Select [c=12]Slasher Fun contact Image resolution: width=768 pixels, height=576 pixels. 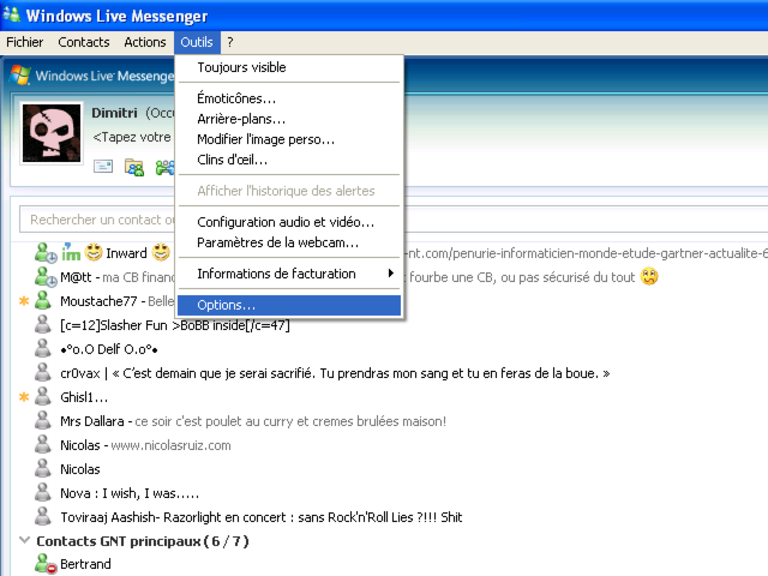point(175,325)
